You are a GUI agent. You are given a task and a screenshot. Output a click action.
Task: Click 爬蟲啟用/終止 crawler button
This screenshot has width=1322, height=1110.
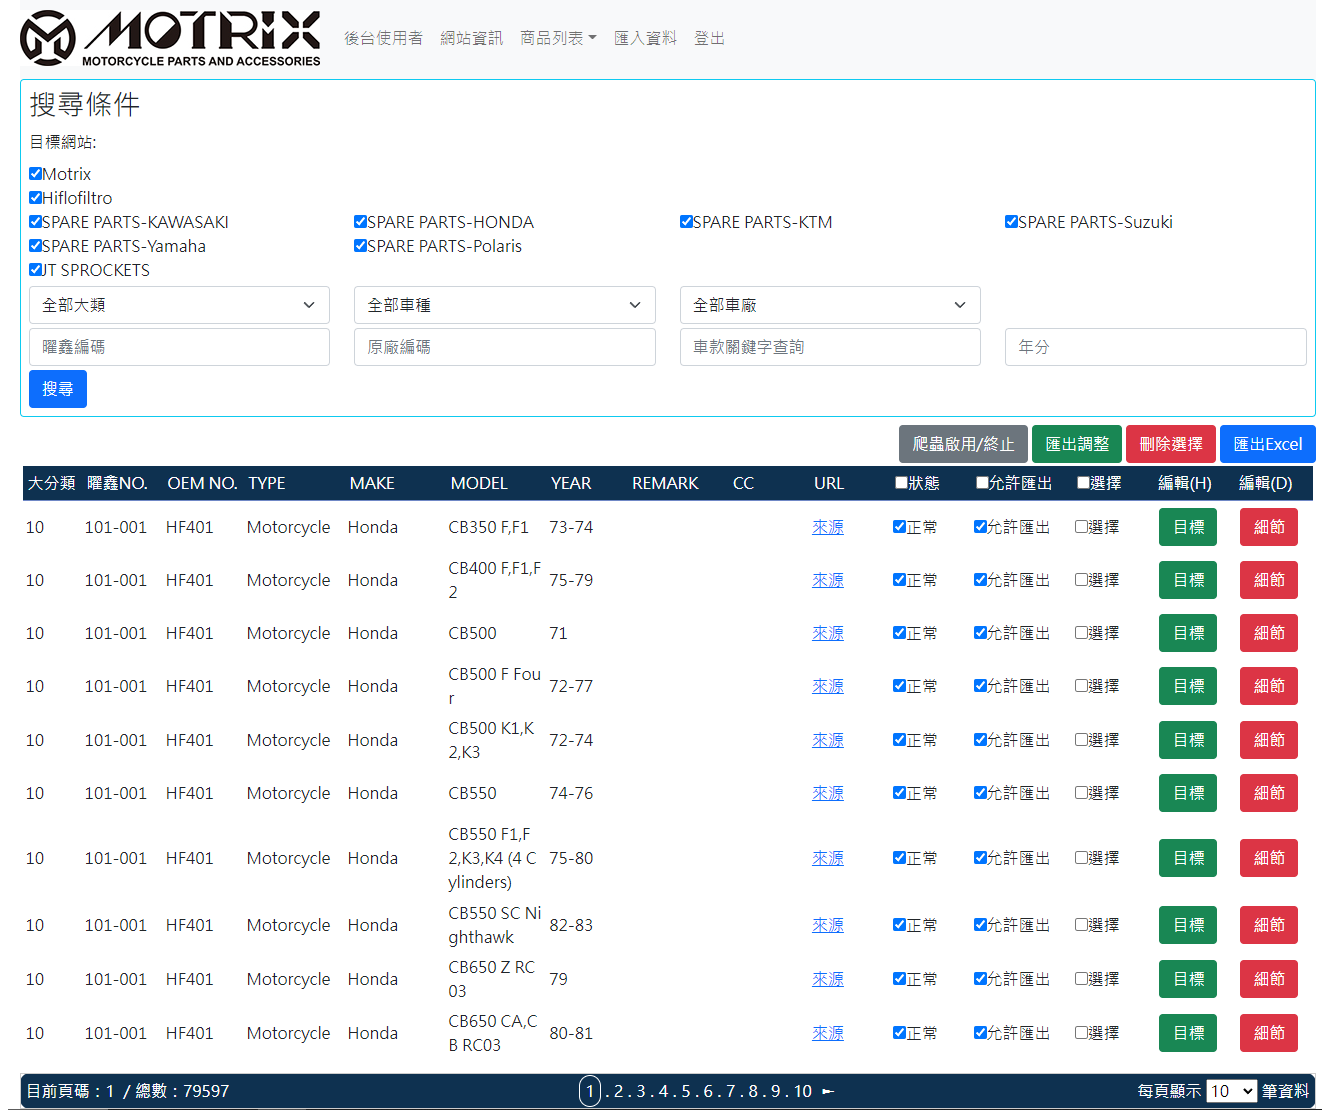pos(963,444)
